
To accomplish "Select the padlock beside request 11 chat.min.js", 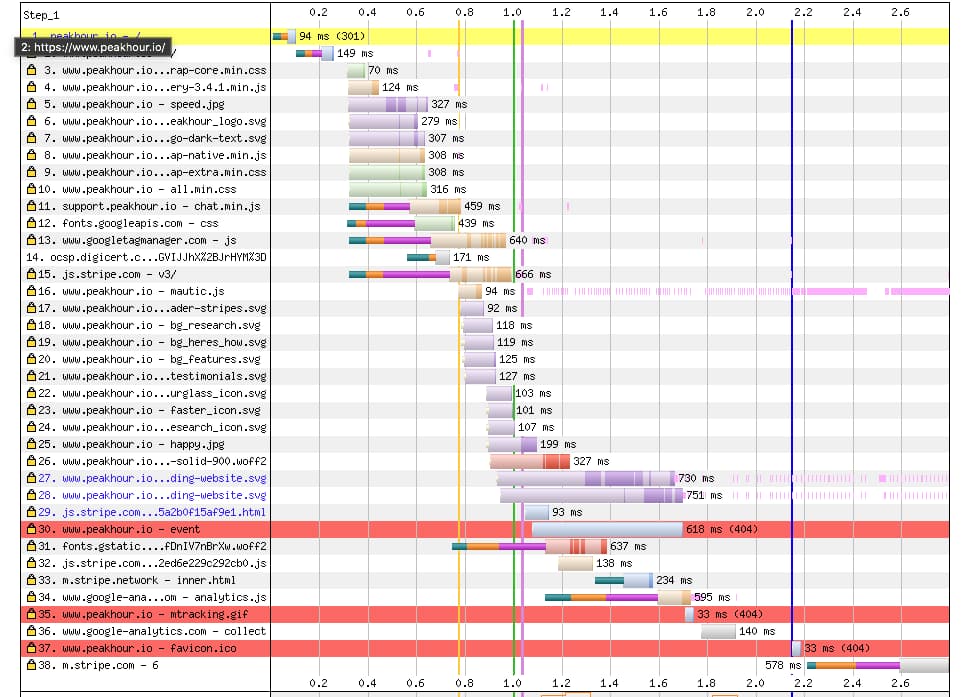I will click(32, 206).
